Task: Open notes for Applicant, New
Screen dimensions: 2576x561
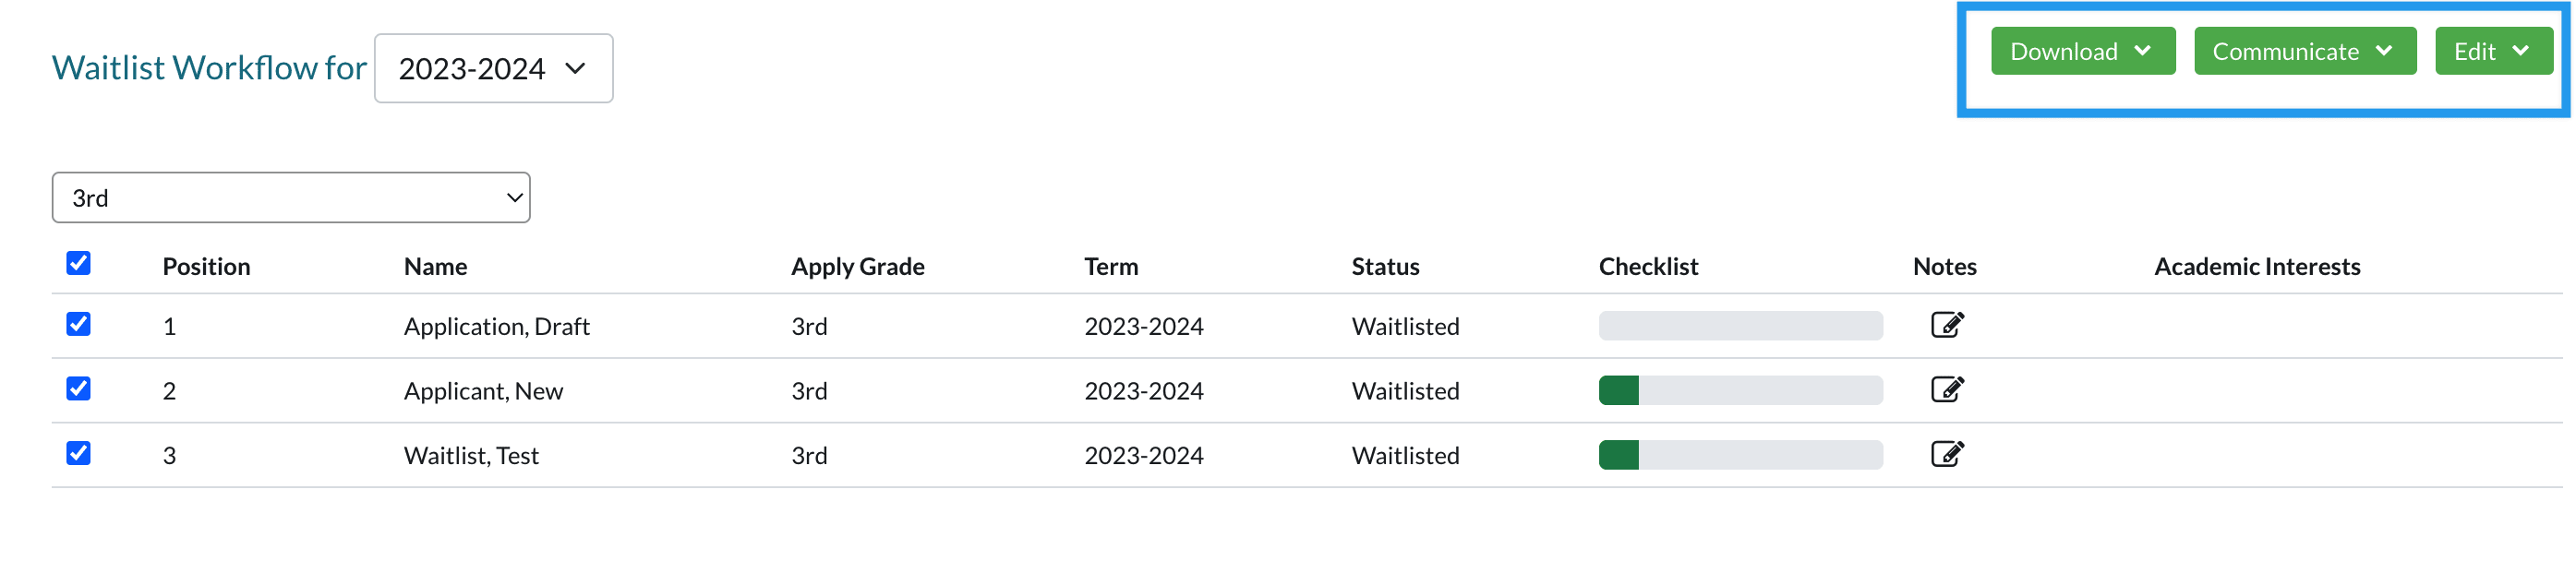Action: [x=1946, y=389]
